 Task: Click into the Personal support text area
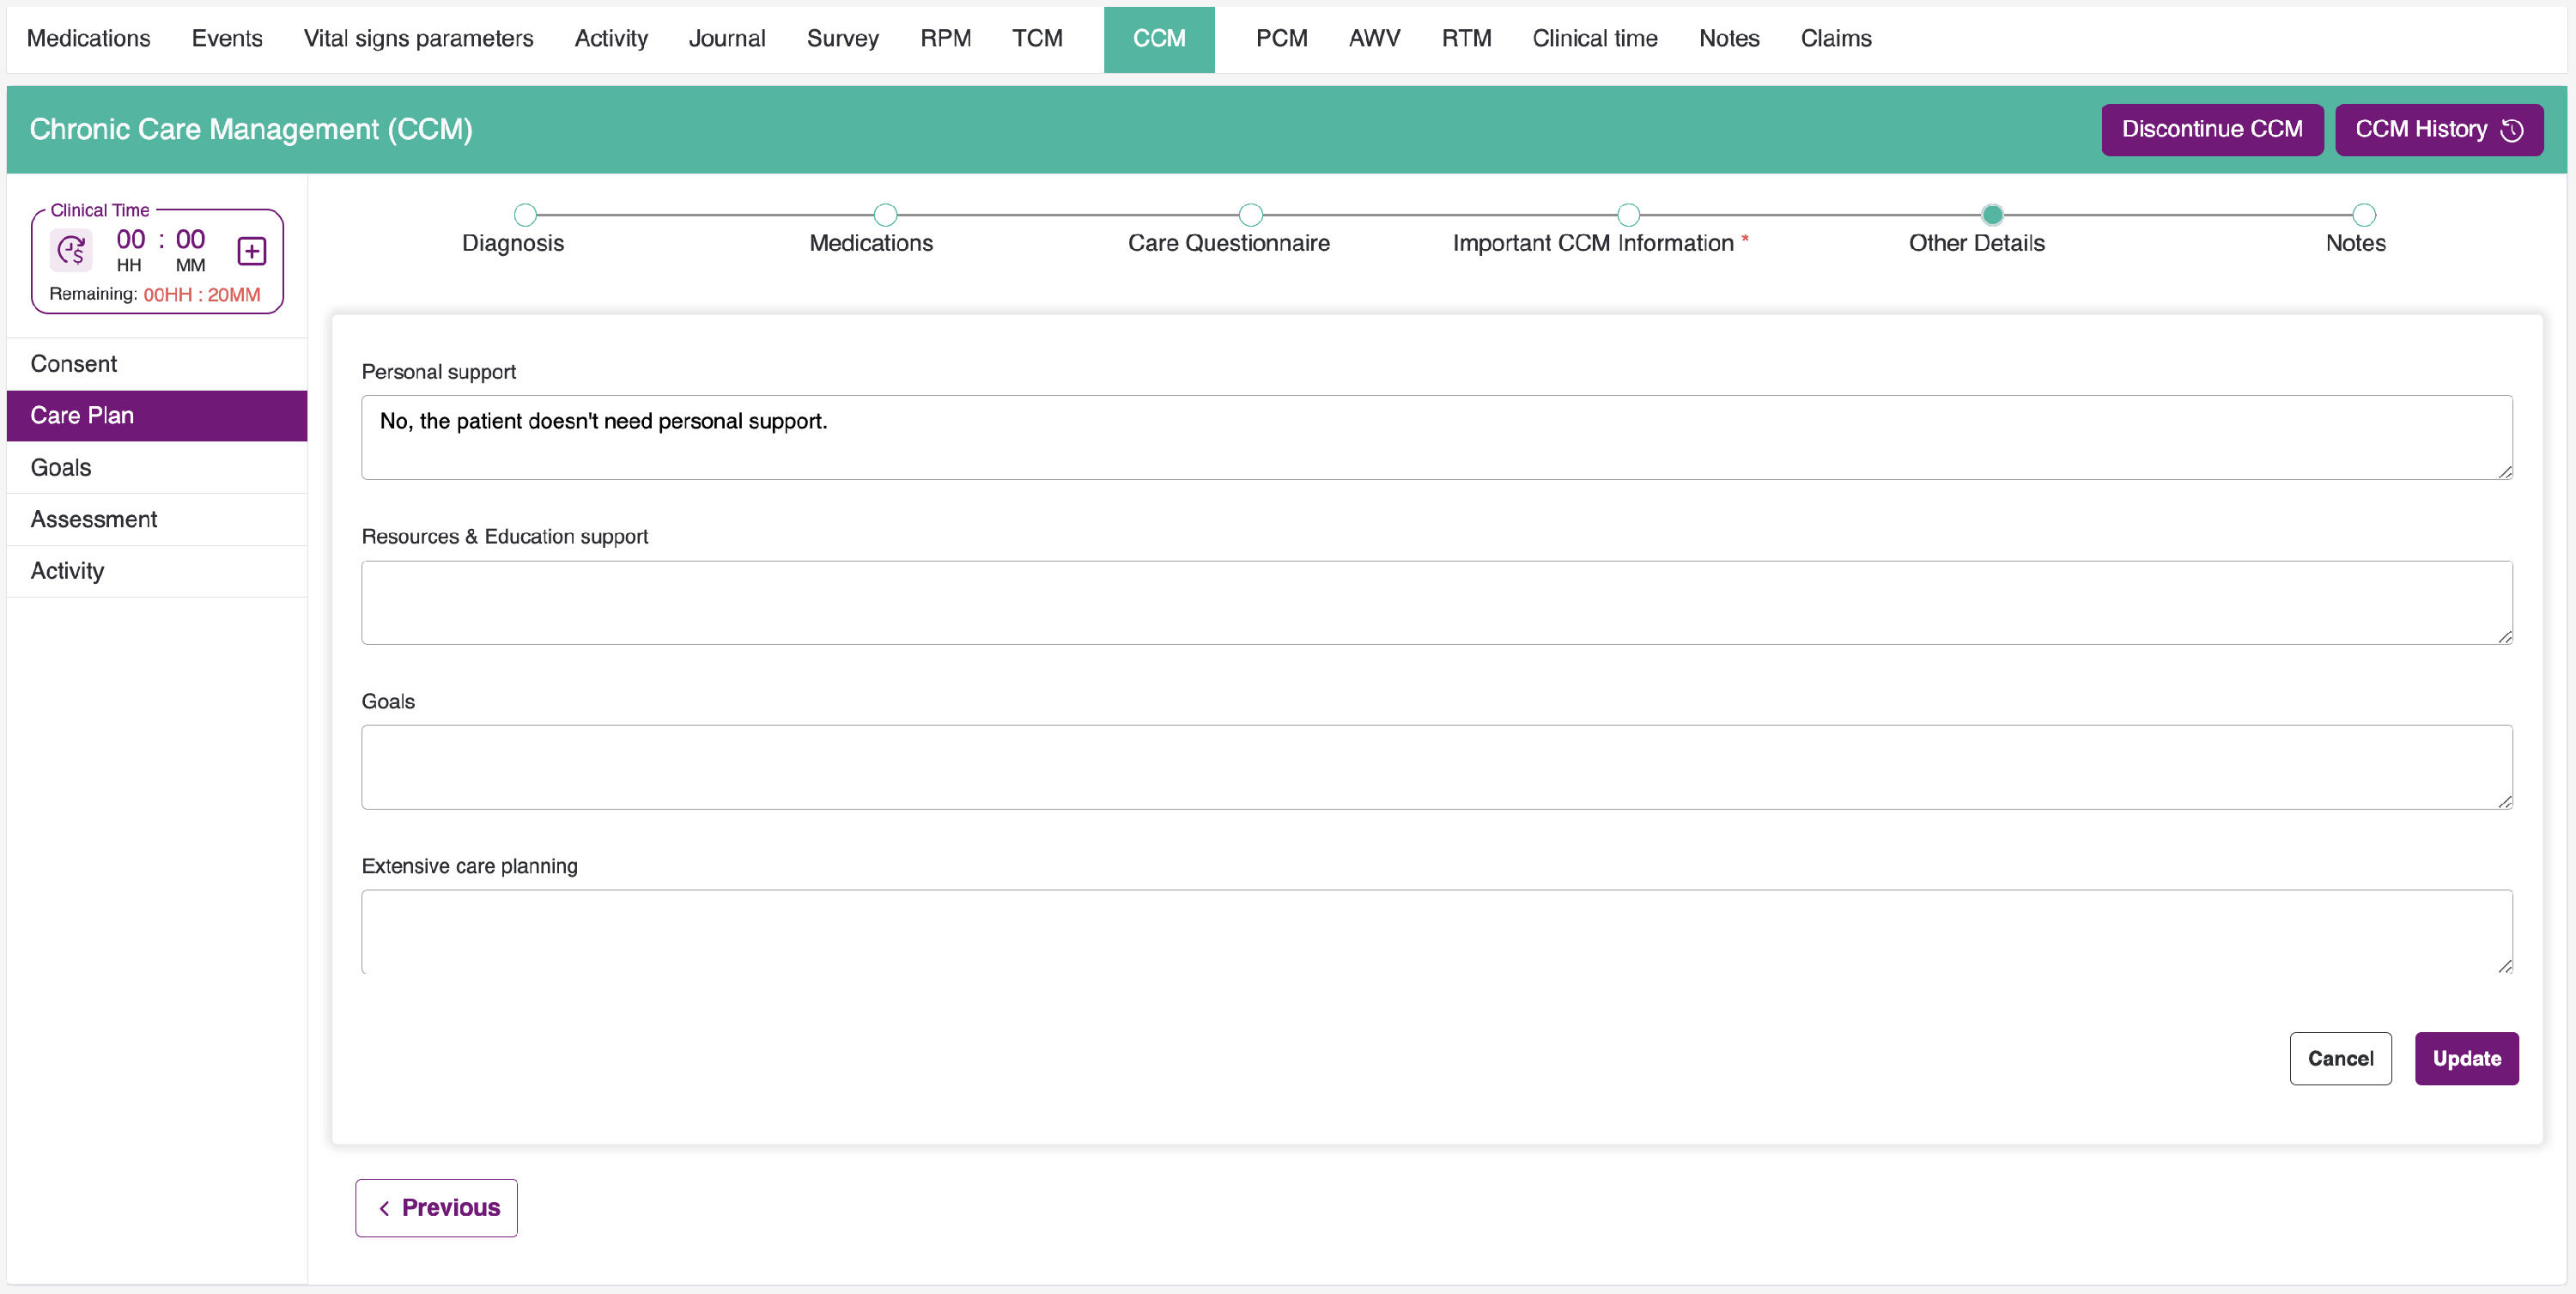[1436, 438]
